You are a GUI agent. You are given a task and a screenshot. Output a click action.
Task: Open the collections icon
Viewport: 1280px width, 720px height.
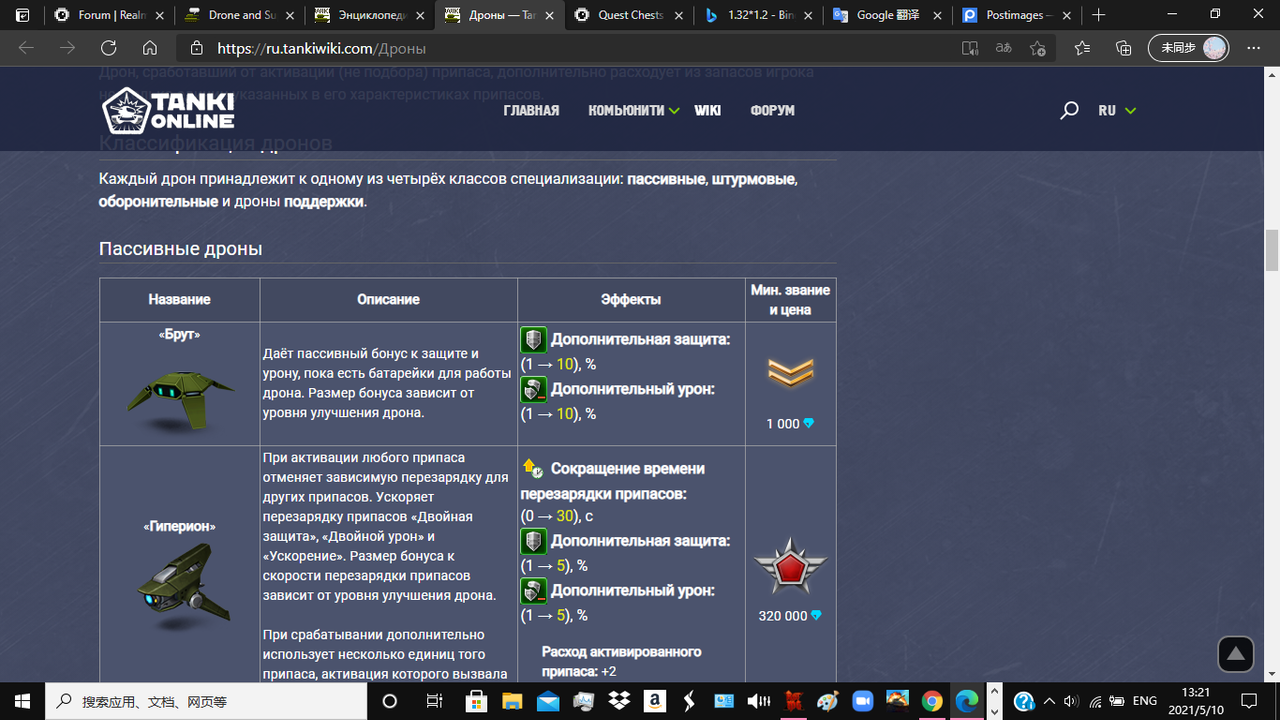click(1123, 48)
